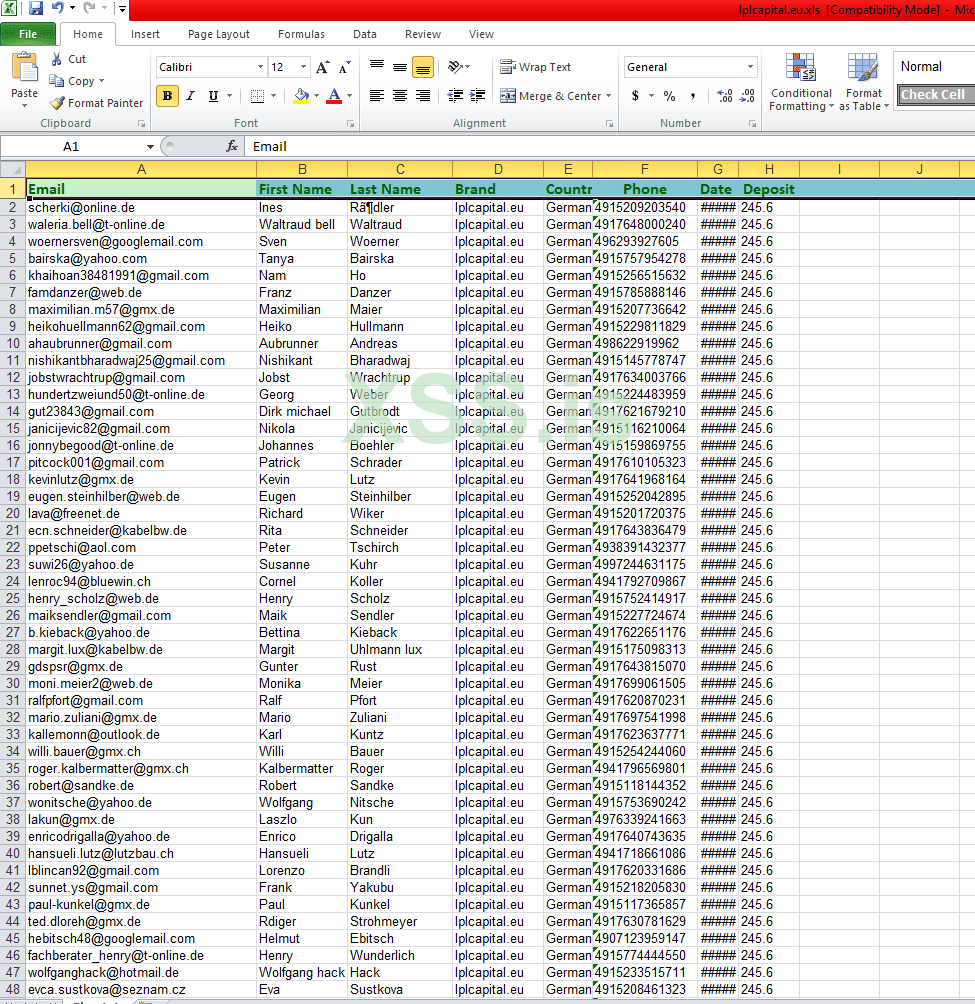This screenshot has width=975, height=1004.
Task: Toggle Italic formatting
Action: 190,96
